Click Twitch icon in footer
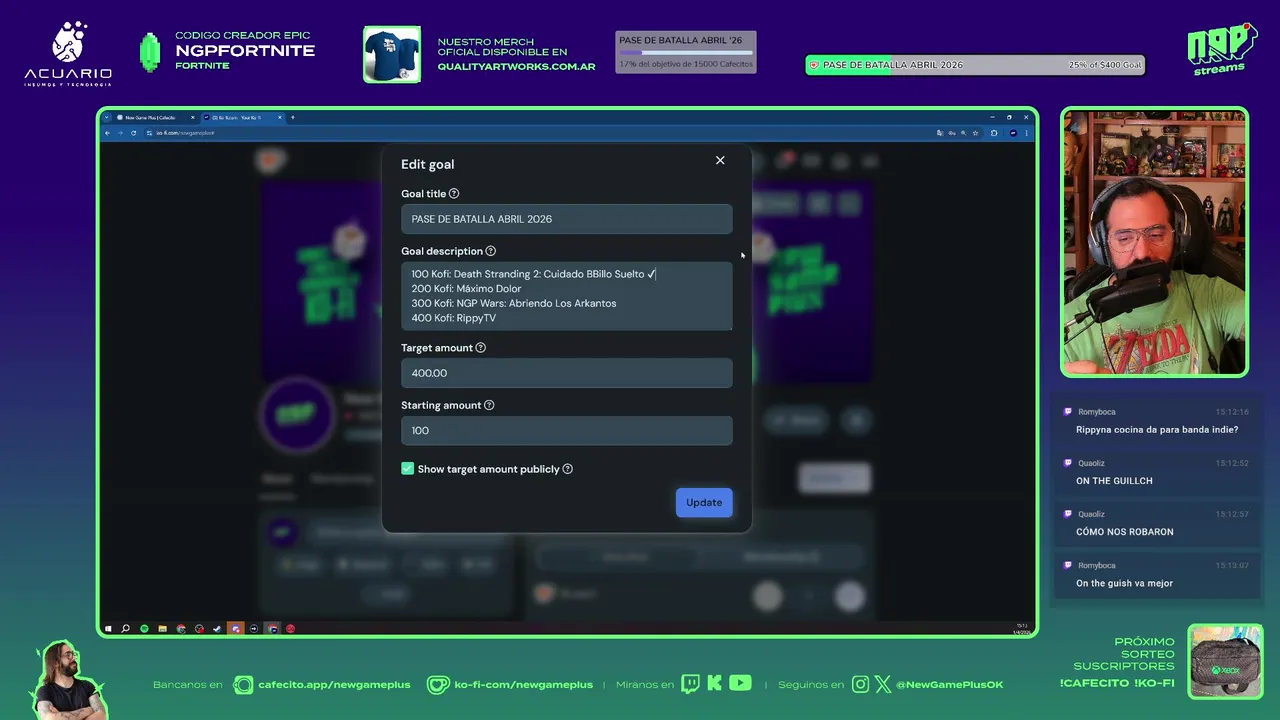 690,684
